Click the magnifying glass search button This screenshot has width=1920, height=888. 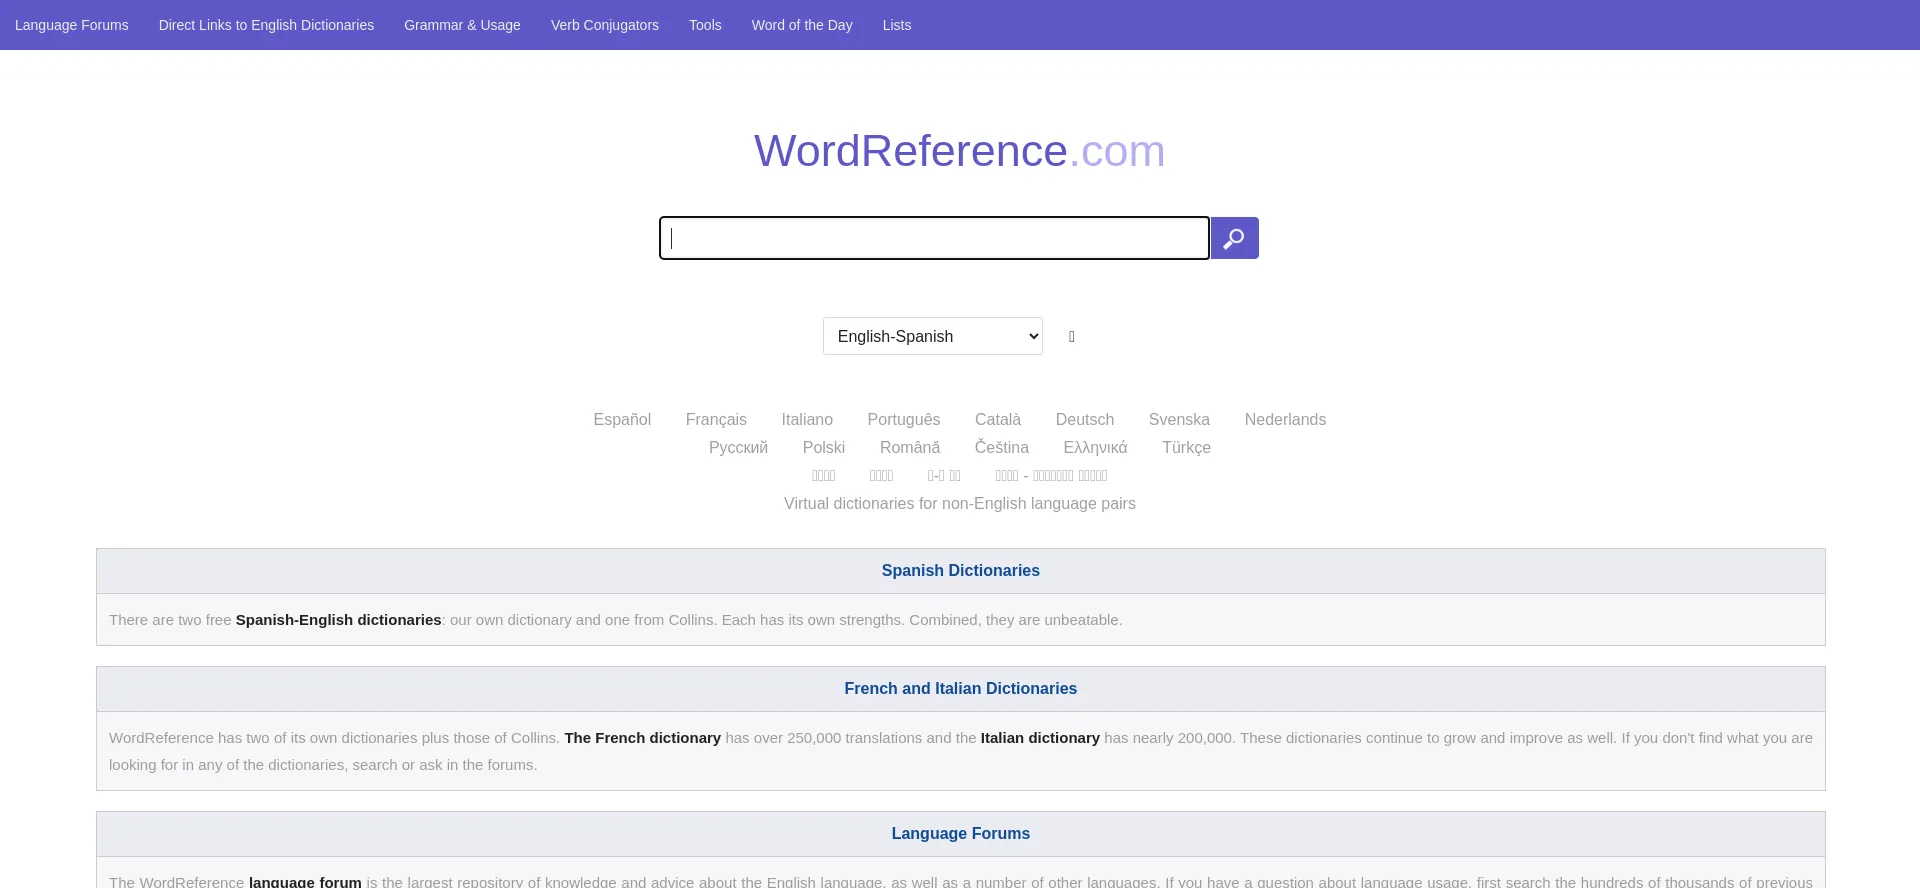(x=1234, y=238)
